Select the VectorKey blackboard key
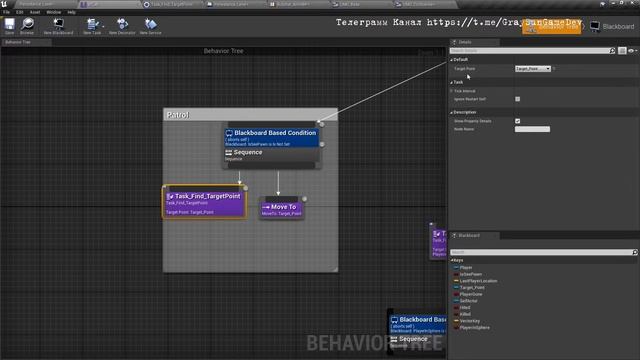Image resolution: width=640 pixels, height=360 pixels. (470, 321)
